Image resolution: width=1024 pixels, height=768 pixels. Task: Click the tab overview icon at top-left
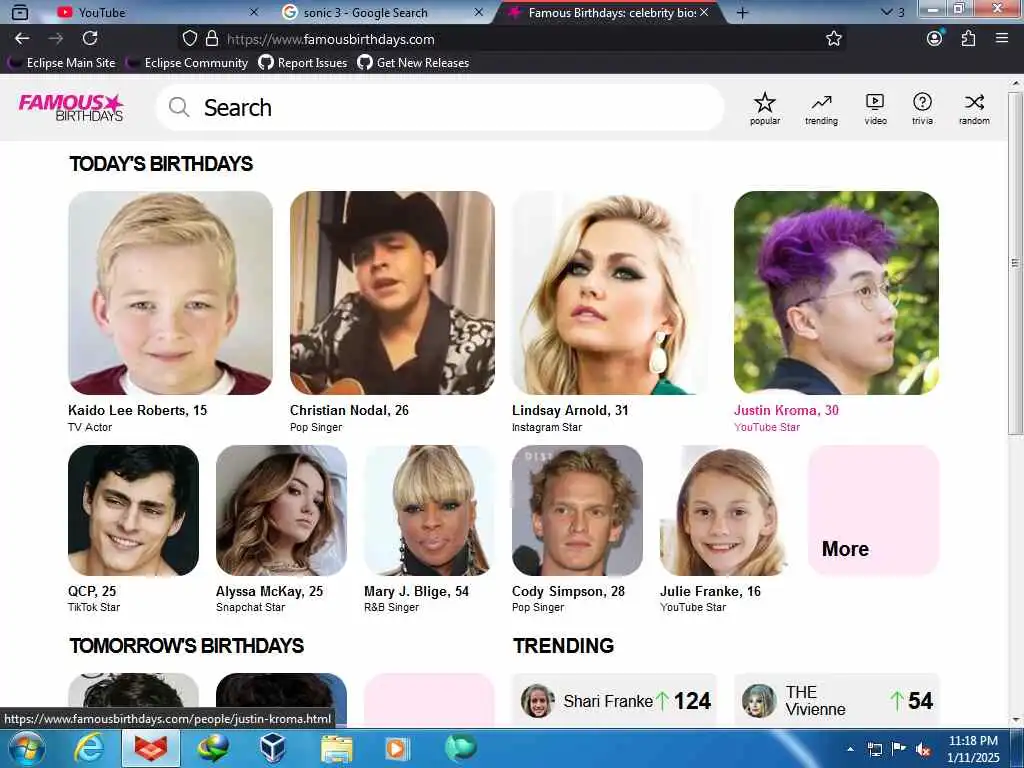click(20, 12)
